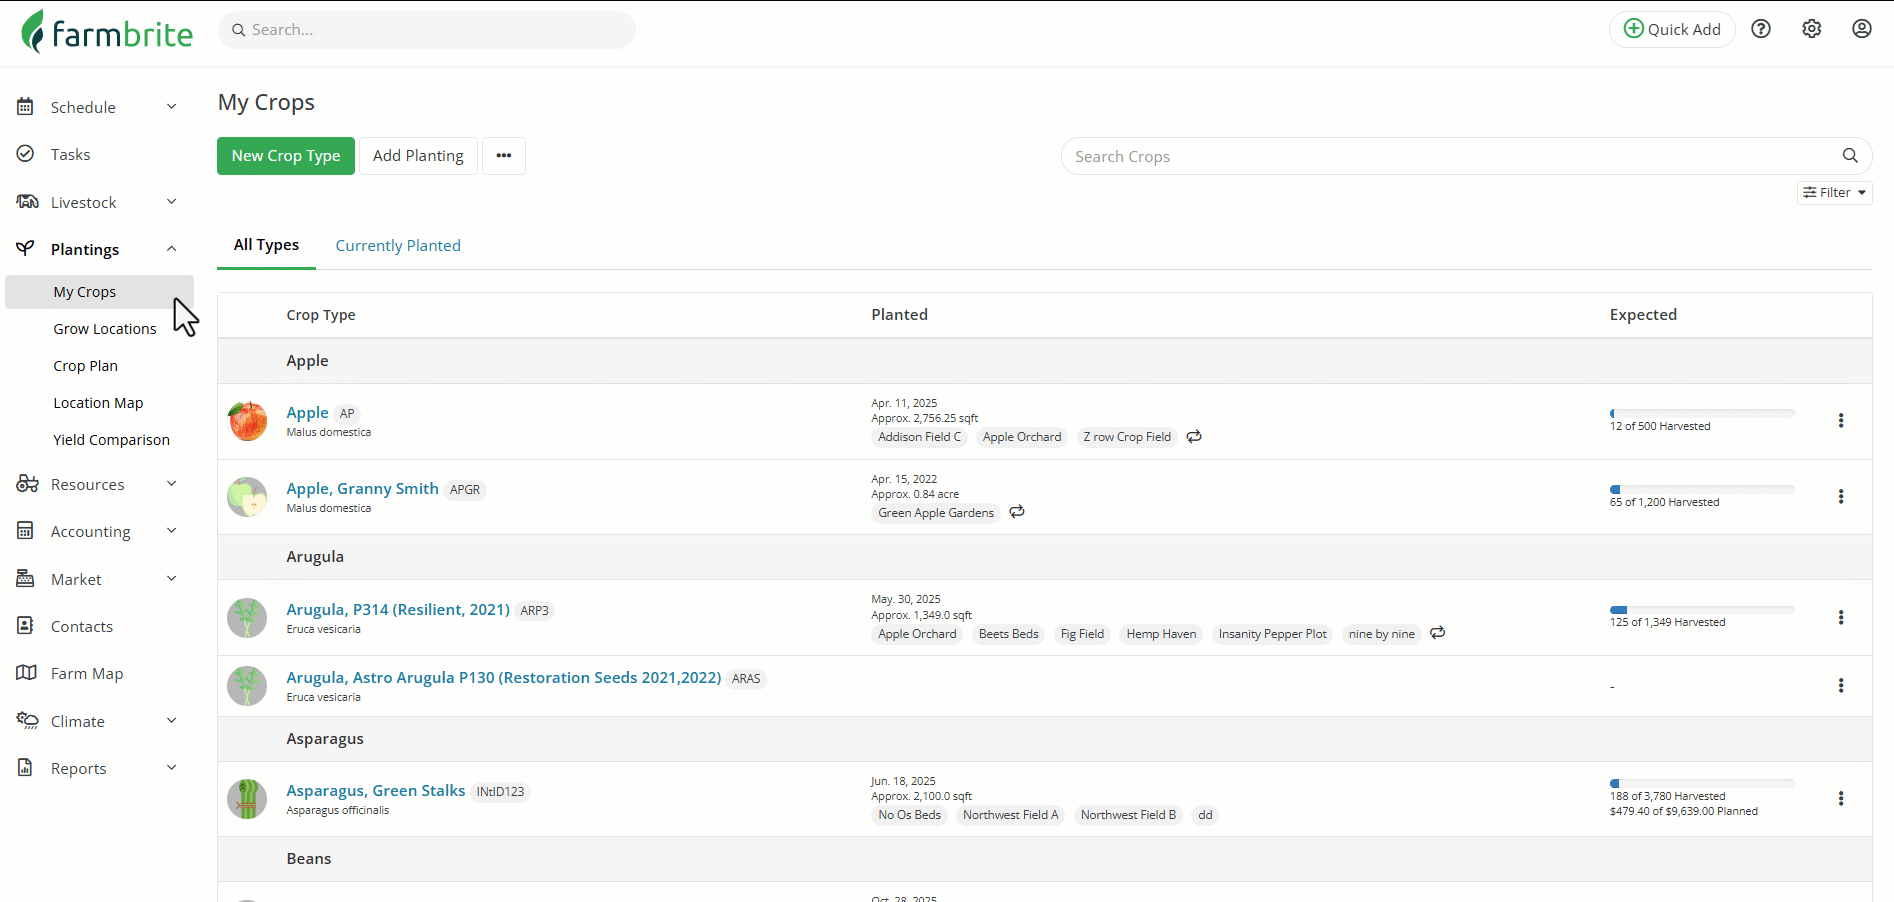
Task: Expand the Resources menu chevron
Action: click(x=172, y=484)
